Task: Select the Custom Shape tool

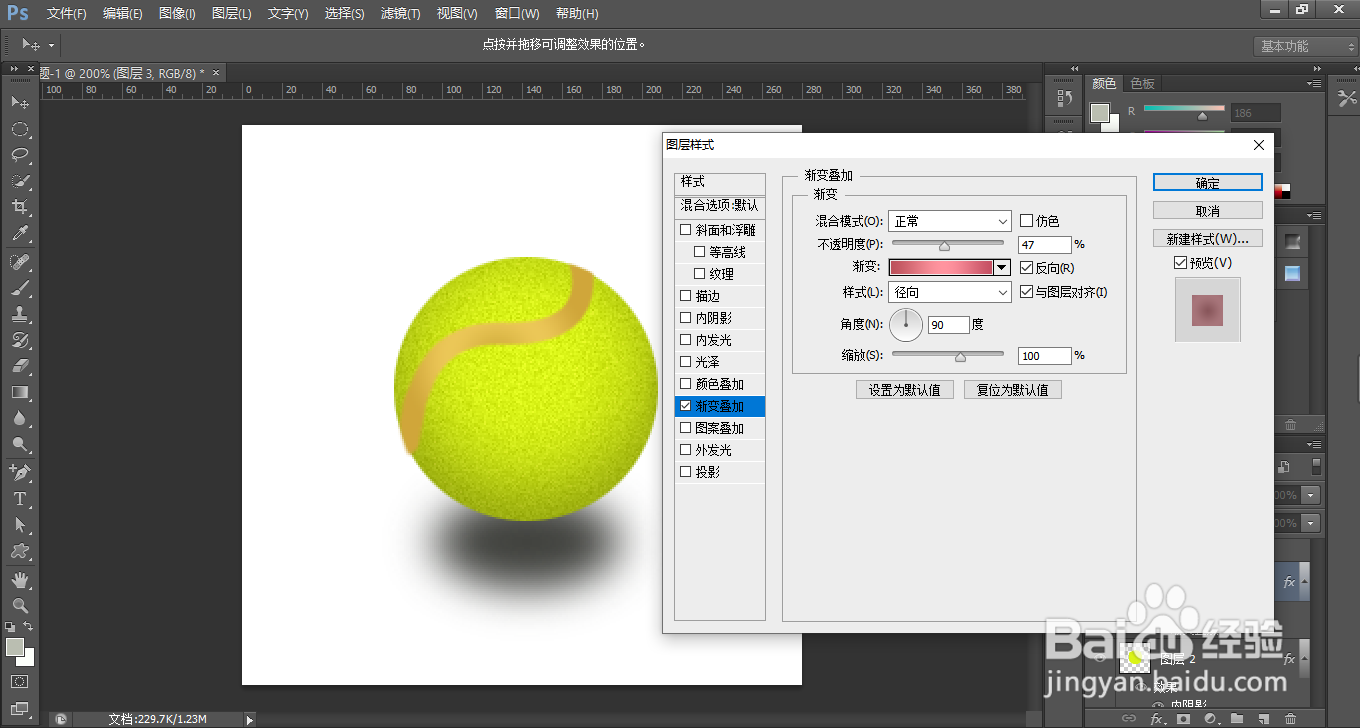Action: coord(19,550)
